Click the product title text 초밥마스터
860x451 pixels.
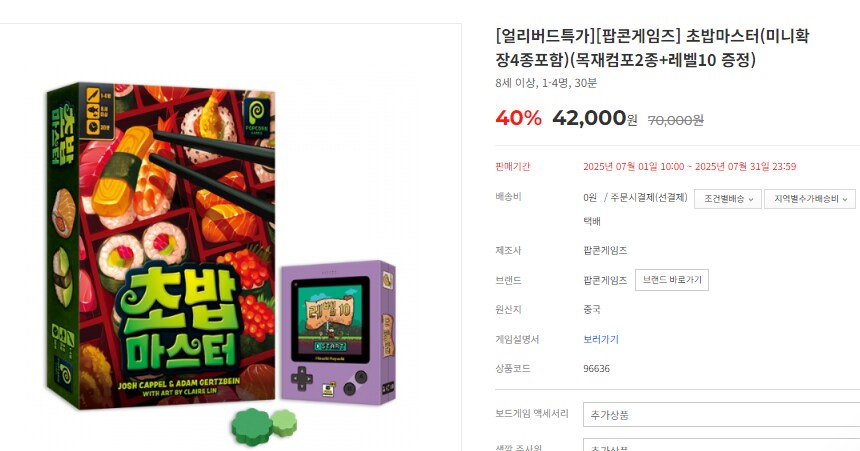(x=722, y=36)
